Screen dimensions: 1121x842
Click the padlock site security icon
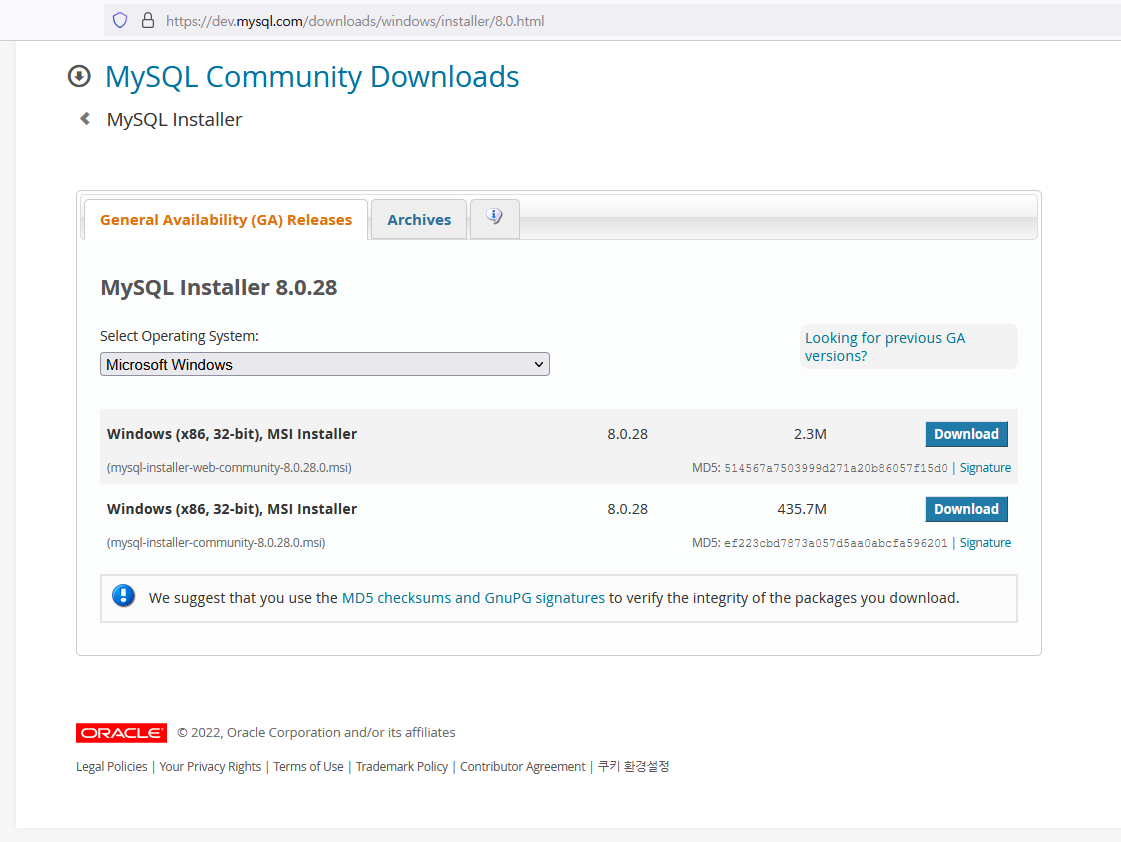click(148, 20)
